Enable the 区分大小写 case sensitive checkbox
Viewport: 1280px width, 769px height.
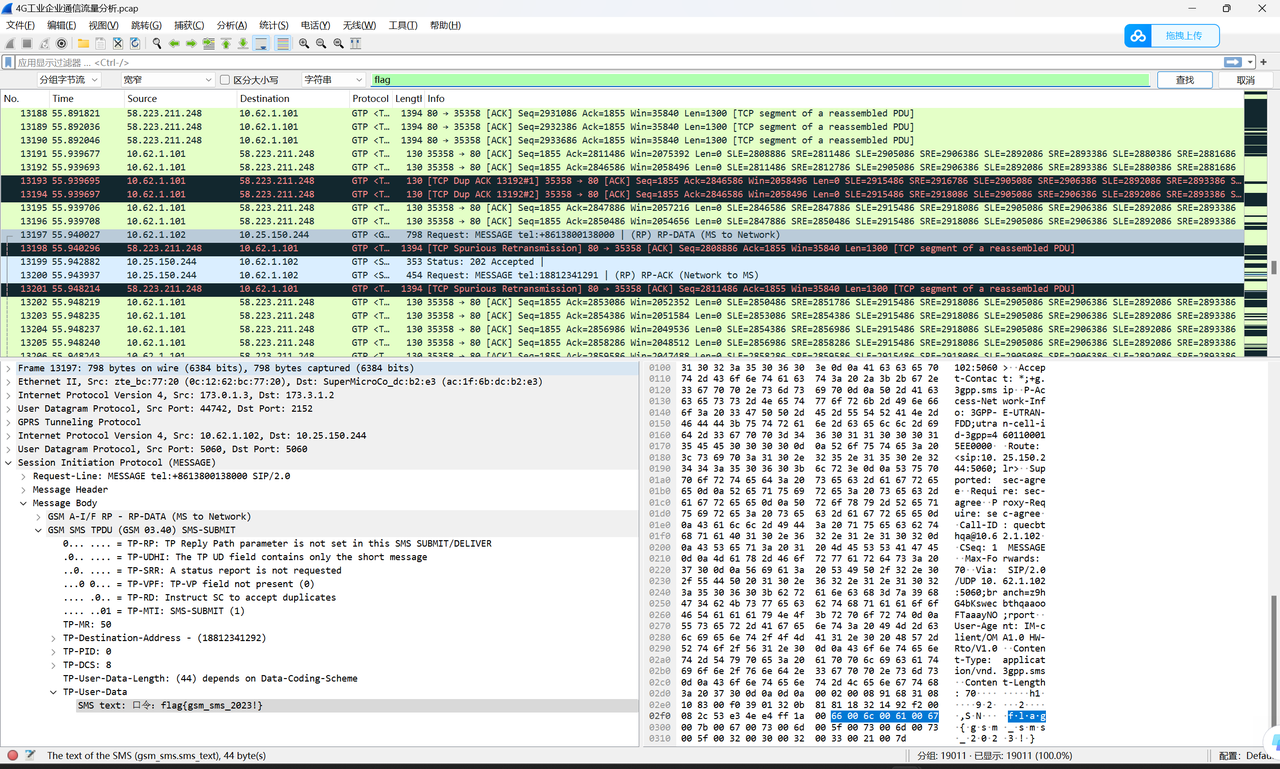[x=225, y=80]
